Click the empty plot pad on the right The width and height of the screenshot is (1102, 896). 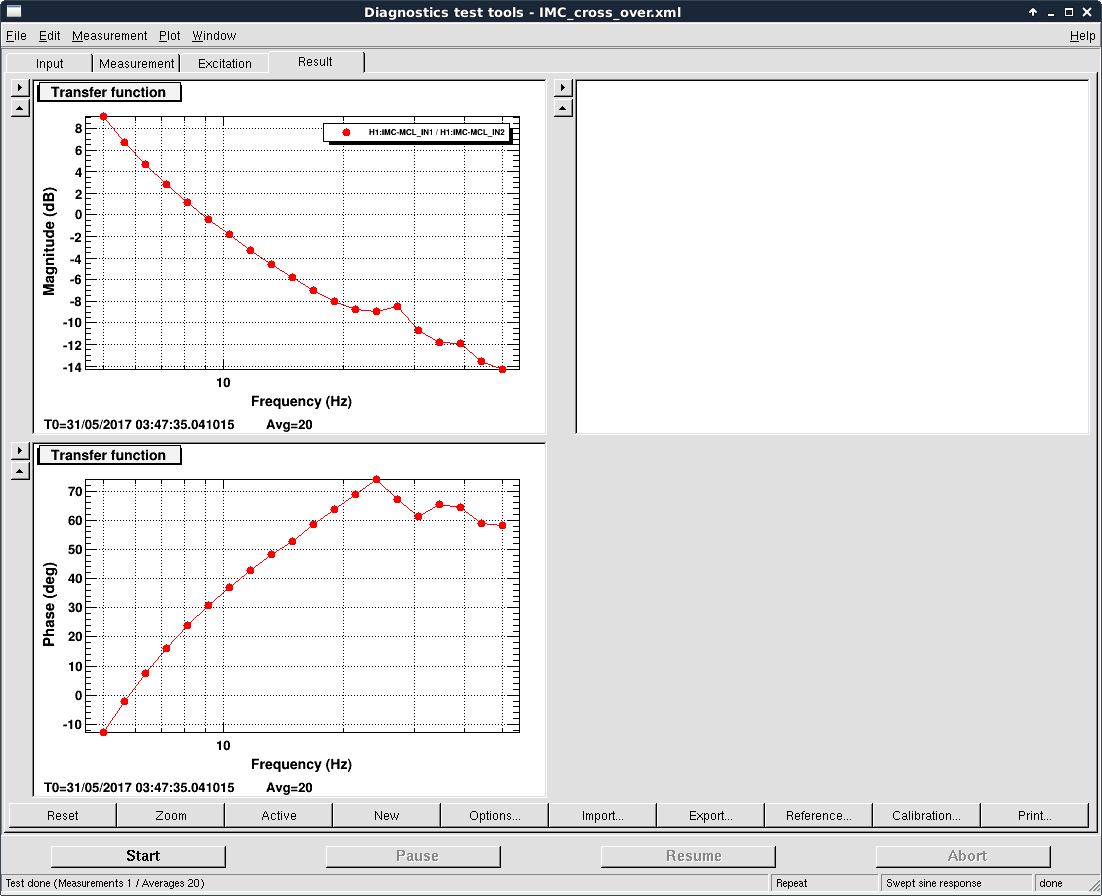tap(833, 257)
